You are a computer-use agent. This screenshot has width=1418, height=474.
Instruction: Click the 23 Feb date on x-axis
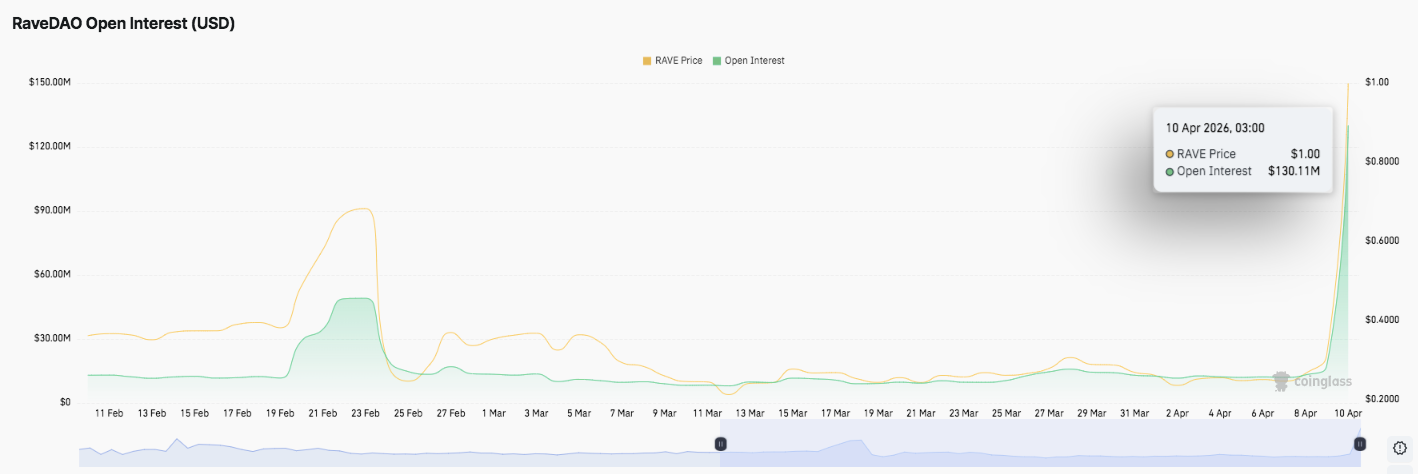coord(366,412)
